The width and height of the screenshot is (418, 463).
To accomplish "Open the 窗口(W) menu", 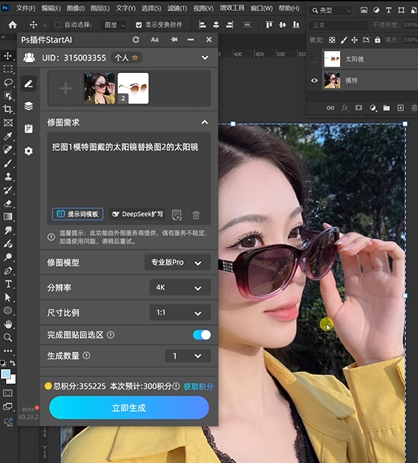I will (262, 8).
